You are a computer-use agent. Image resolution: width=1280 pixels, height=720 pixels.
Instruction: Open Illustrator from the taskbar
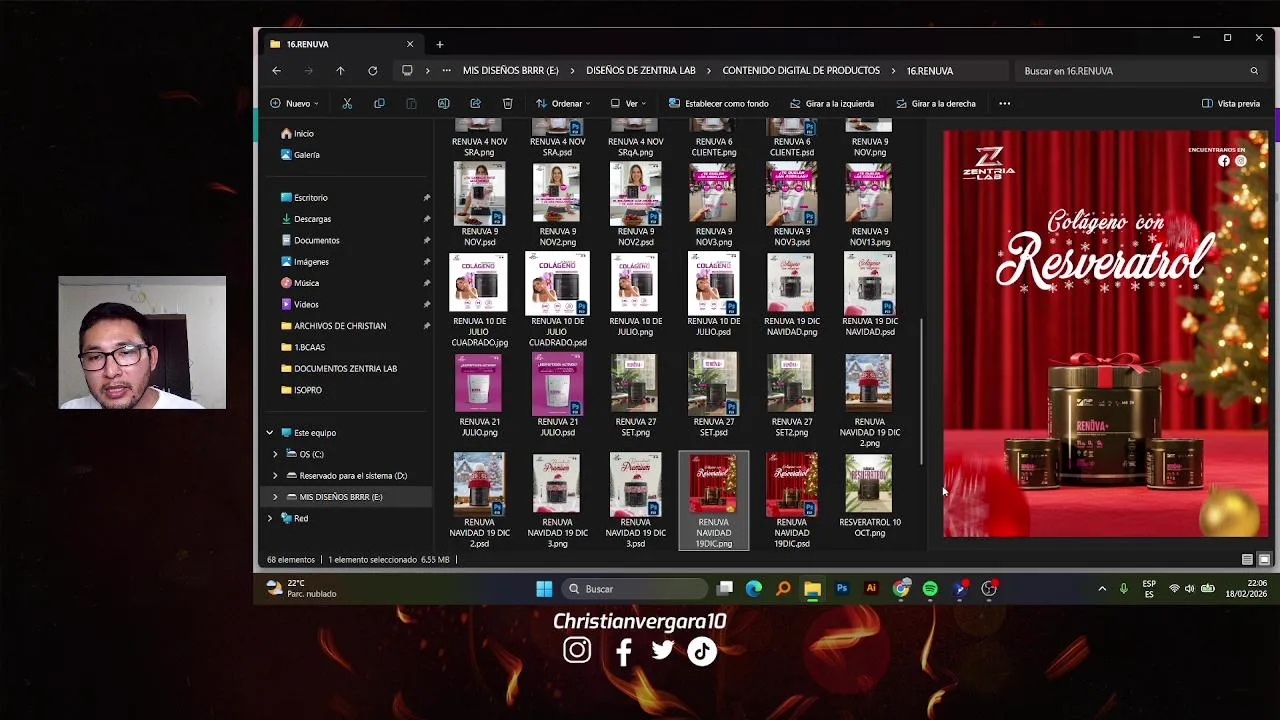click(x=871, y=589)
